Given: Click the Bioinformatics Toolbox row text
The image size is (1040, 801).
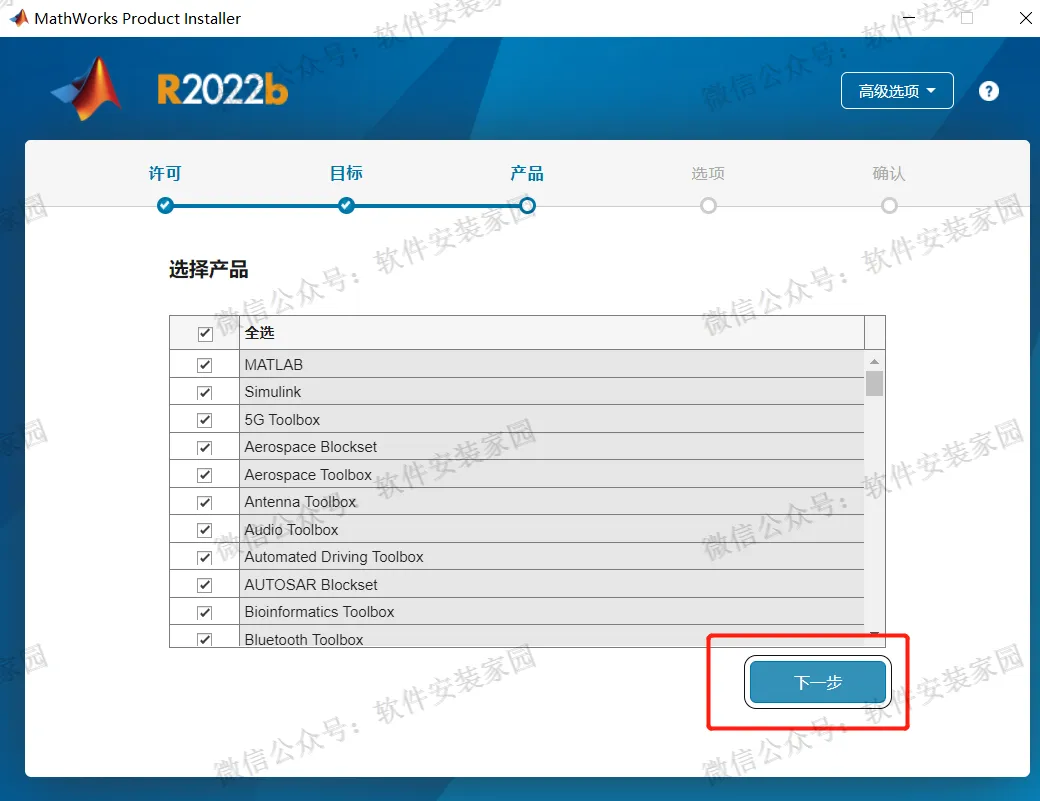Looking at the screenshot, I should pyautogui.click(x=319, y=613).
